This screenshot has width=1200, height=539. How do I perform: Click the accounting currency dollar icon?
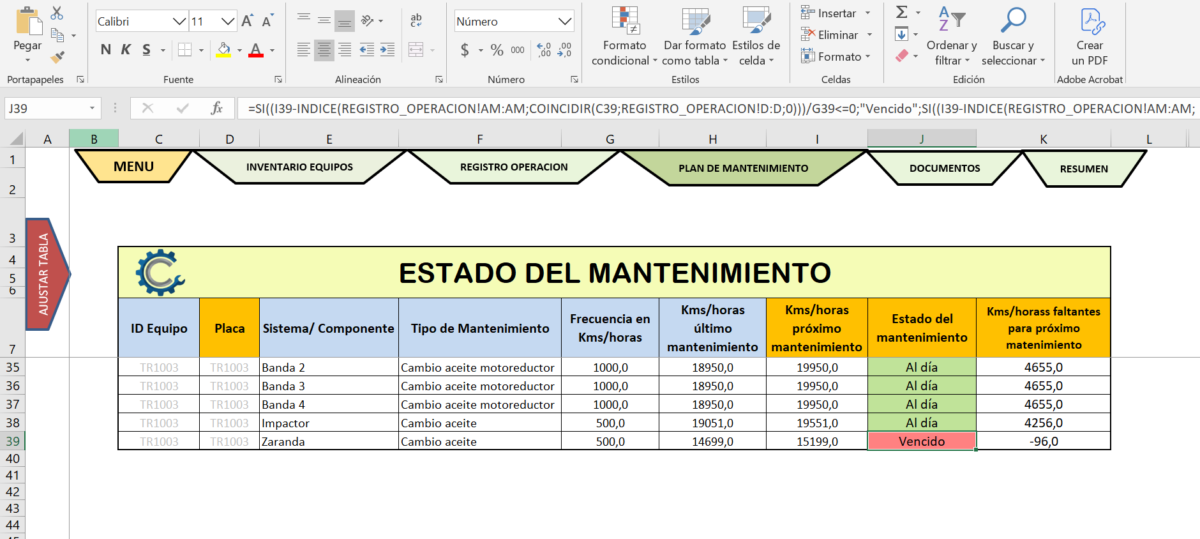coord(465,50)
